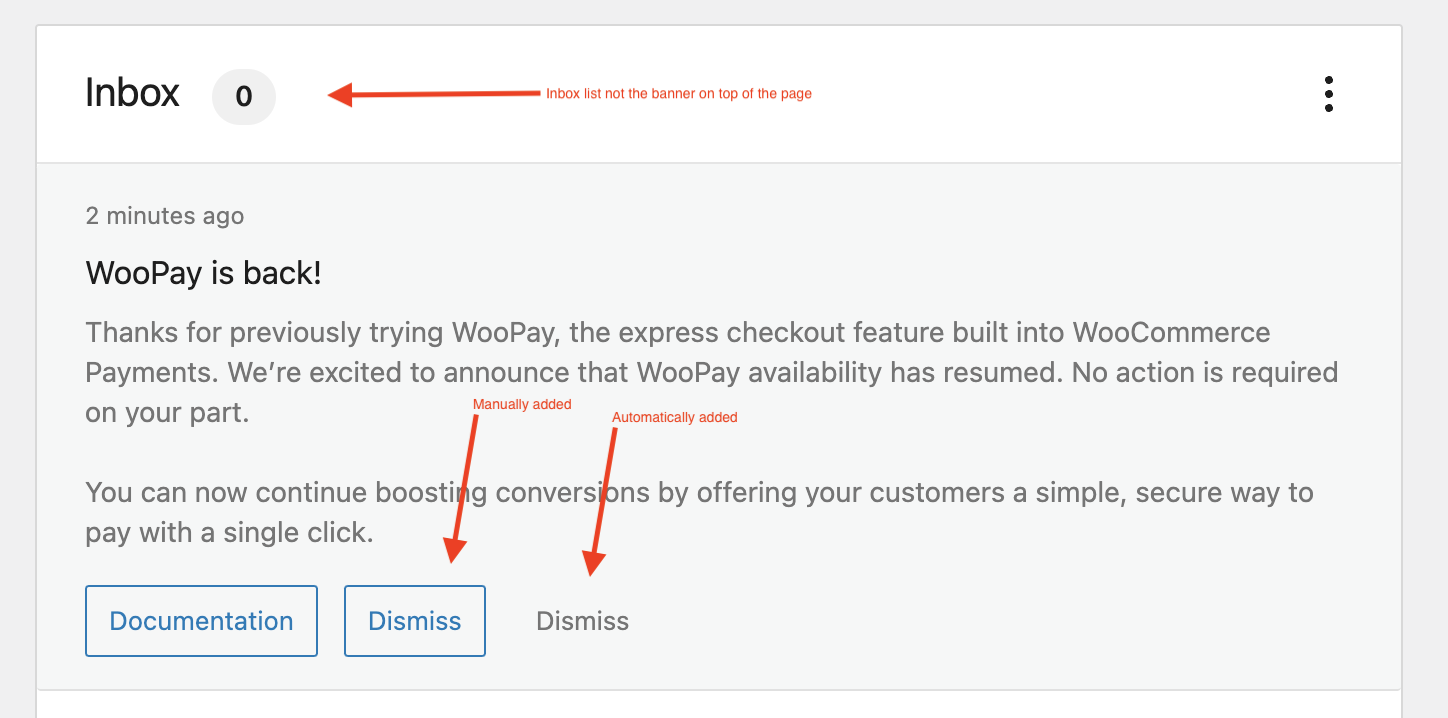Click the Inbox list not the banner annotation
Viewport: 1448px width, 718px height.
click(x=678, y=94)
